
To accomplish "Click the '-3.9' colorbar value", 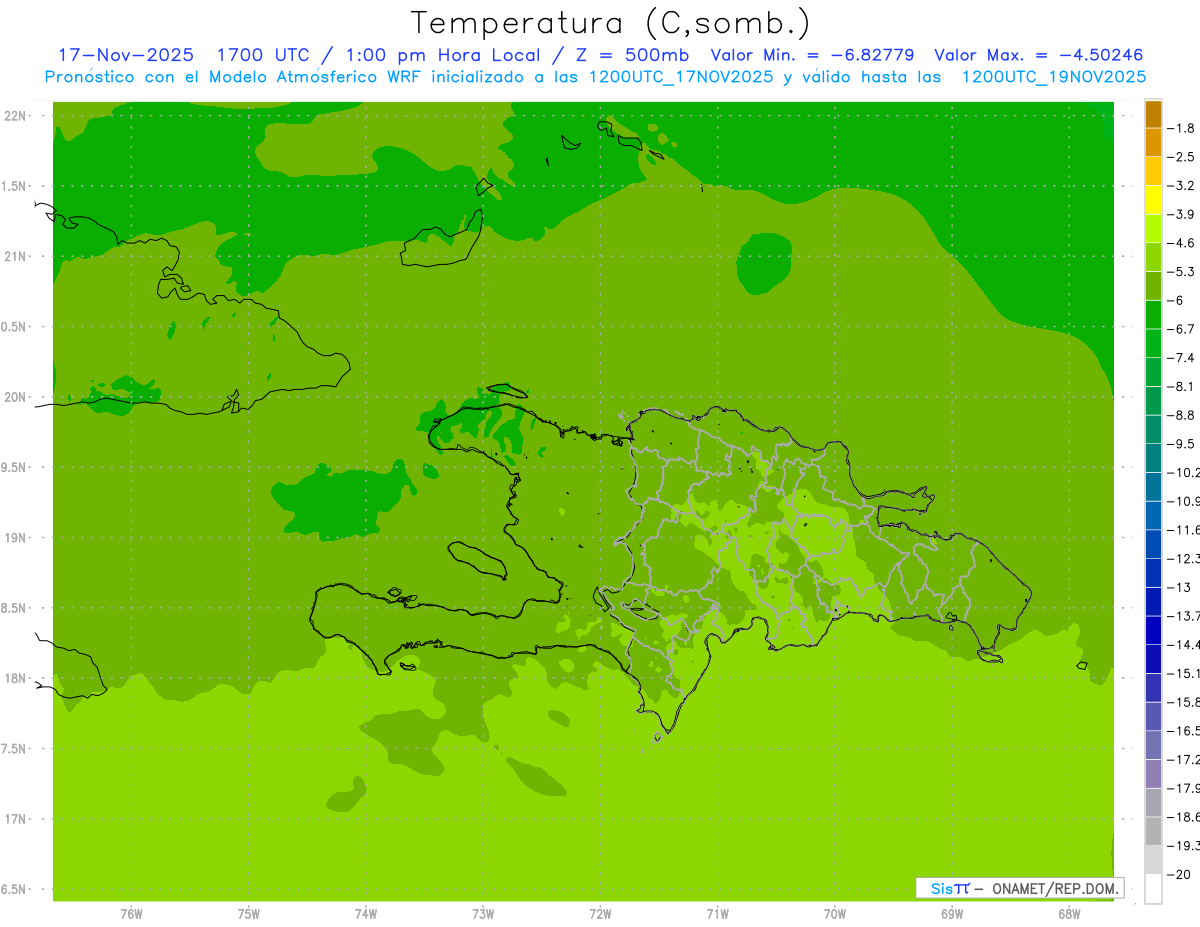I will pyautogui.click(x=1180, y=214).
